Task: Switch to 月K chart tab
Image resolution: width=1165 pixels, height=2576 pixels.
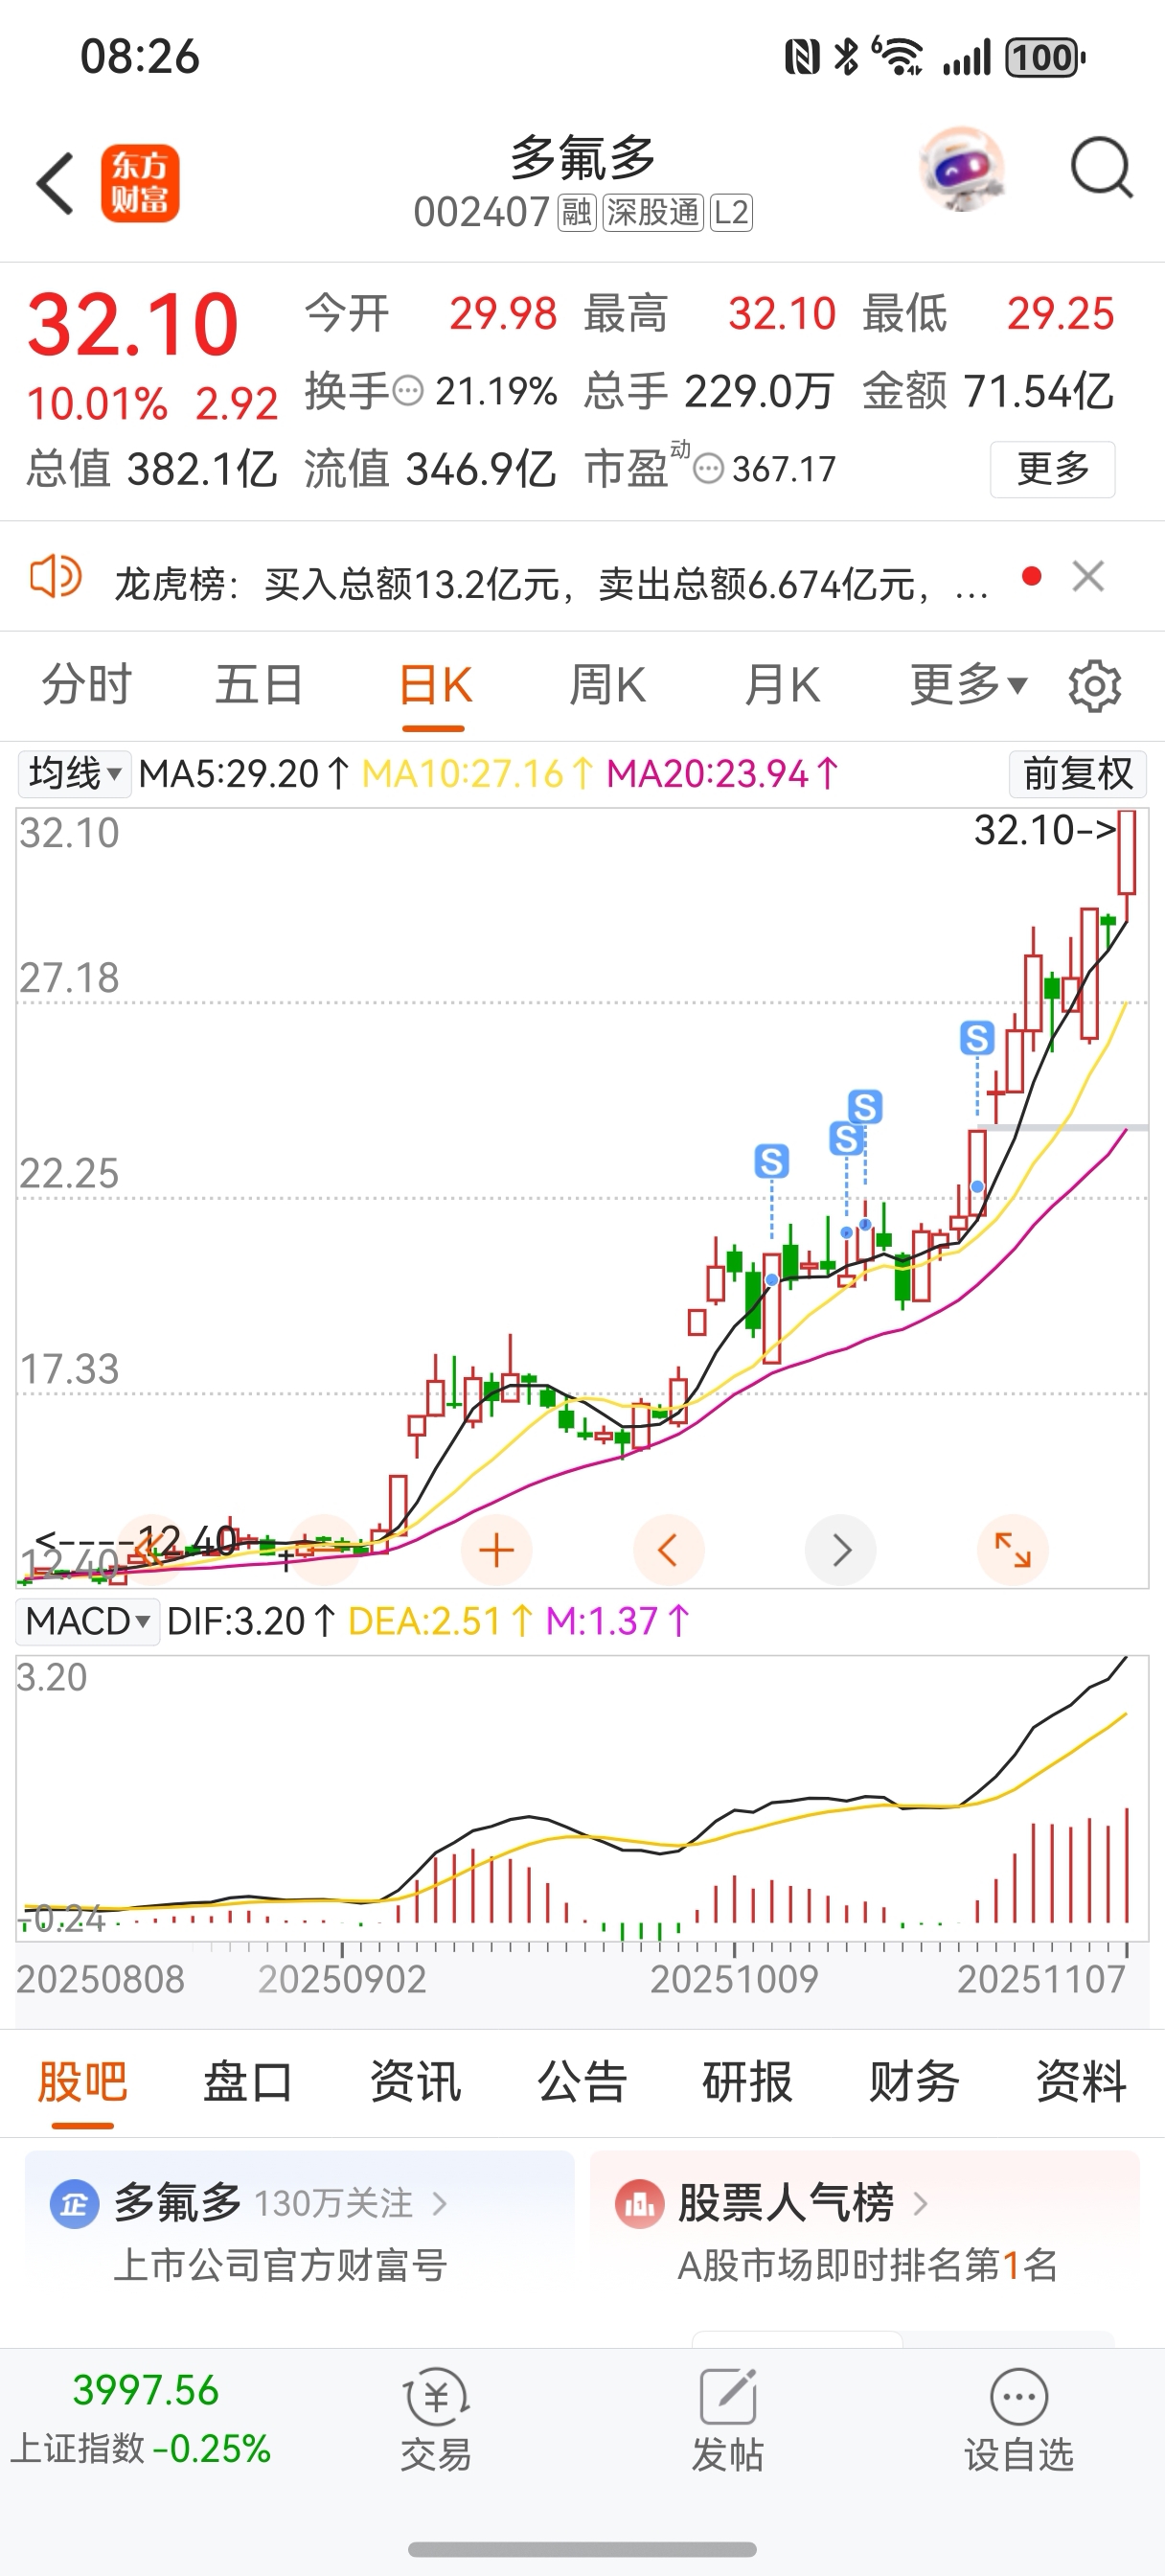Action: tap(782, 685)
